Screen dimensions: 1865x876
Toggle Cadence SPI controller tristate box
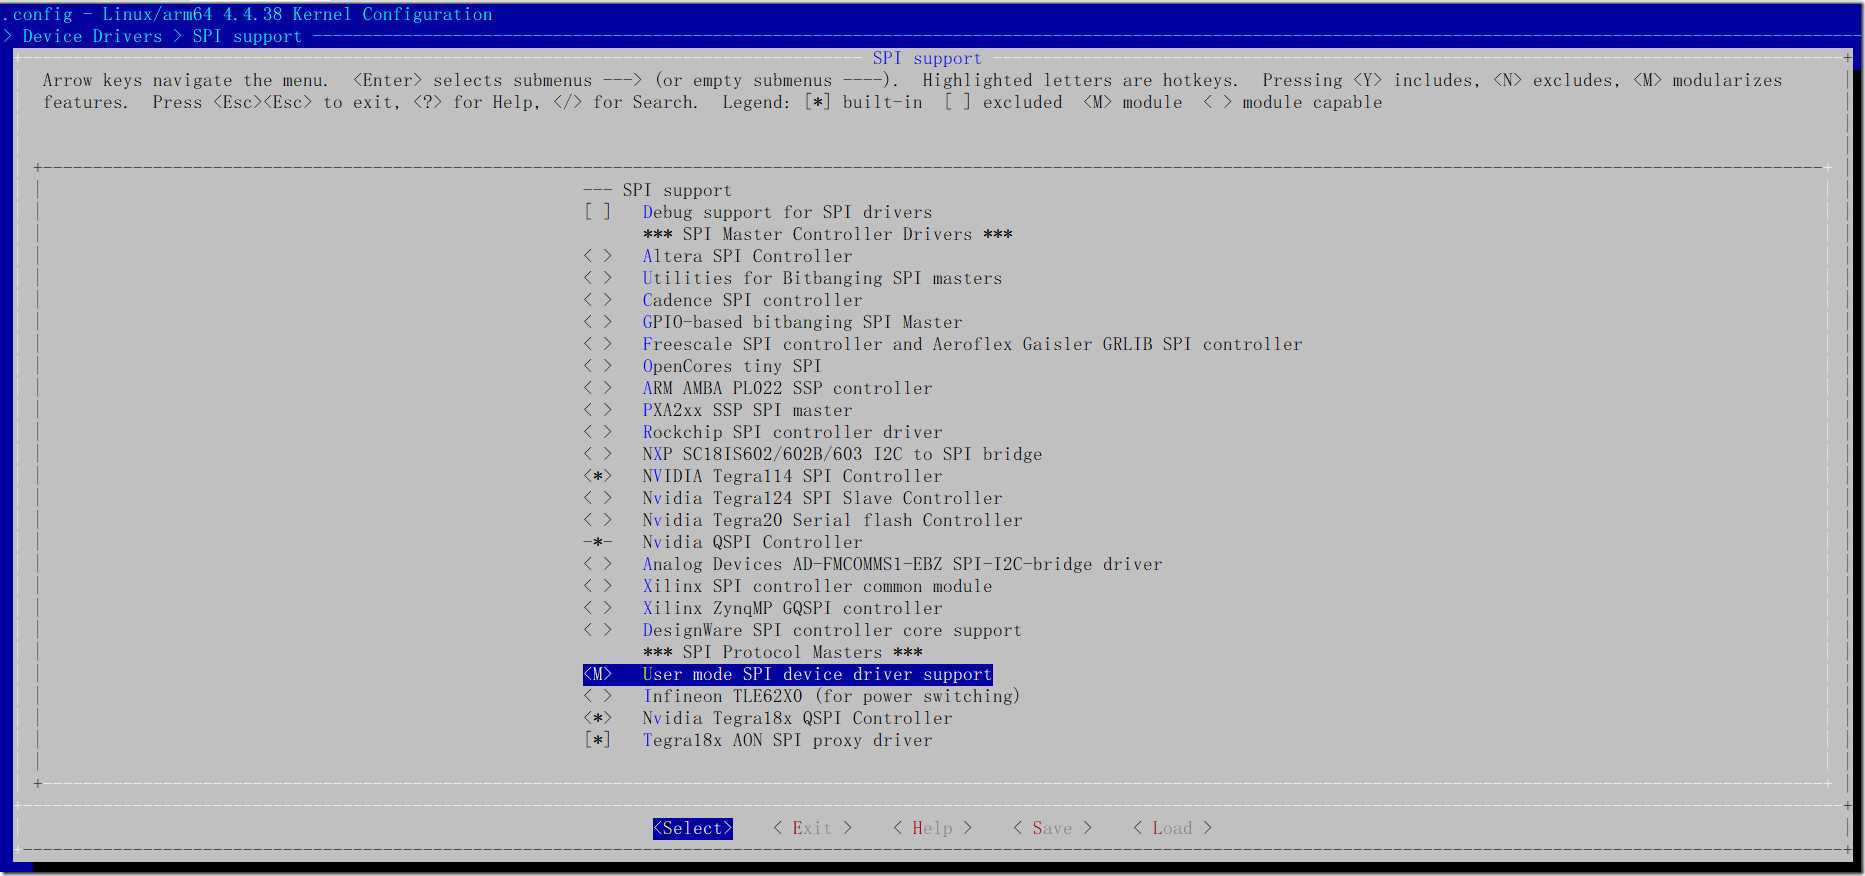(x=597, y=300)
